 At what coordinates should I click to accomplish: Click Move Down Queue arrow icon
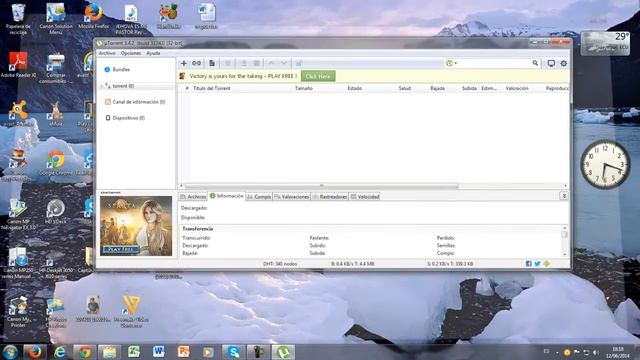click(x=284, y=63)
